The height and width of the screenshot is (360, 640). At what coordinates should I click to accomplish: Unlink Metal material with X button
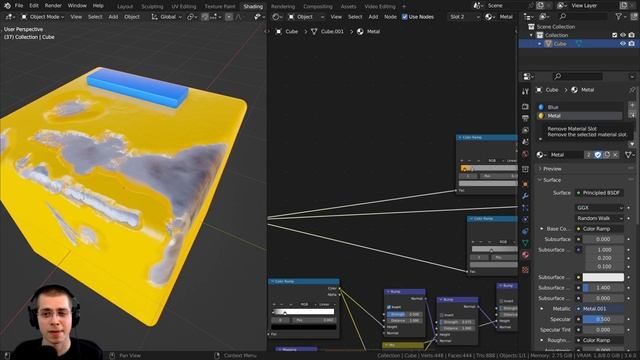point(616,155)
